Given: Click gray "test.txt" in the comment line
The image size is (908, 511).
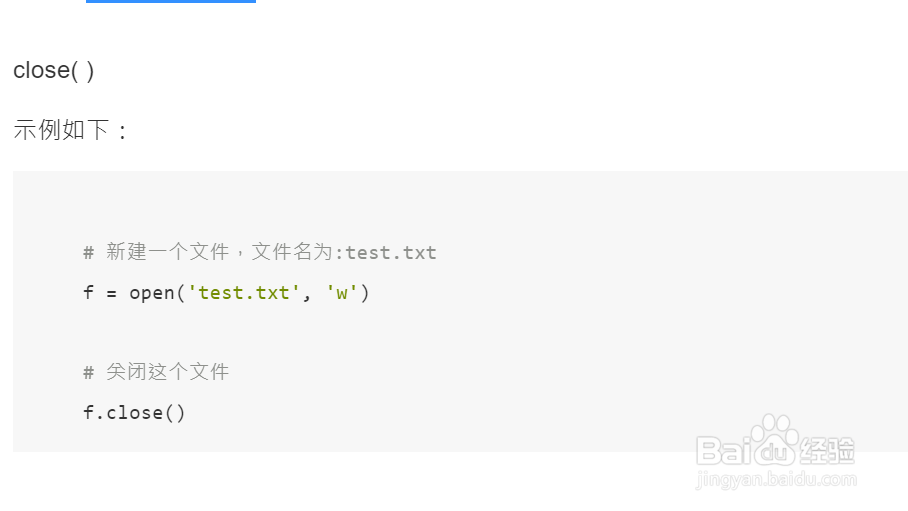Looking at the screenshot, I should [391, 253].
